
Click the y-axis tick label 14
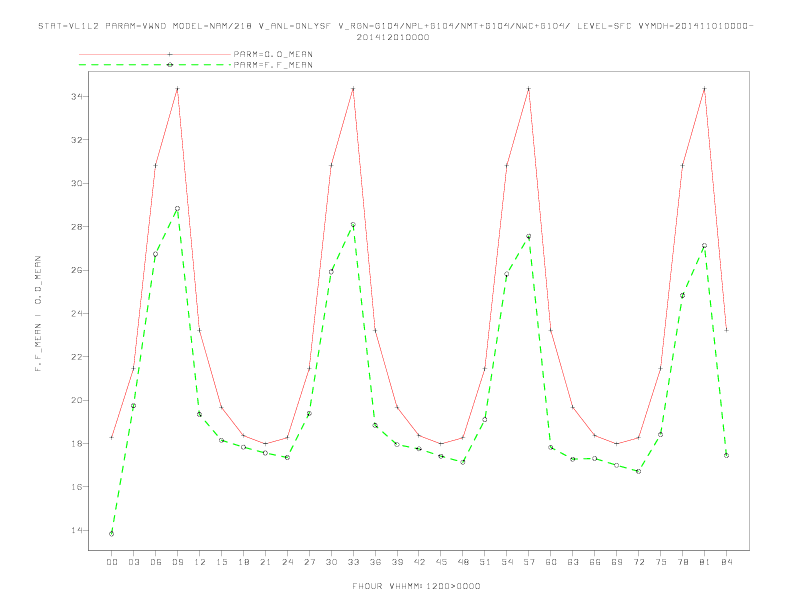(77, 530)
